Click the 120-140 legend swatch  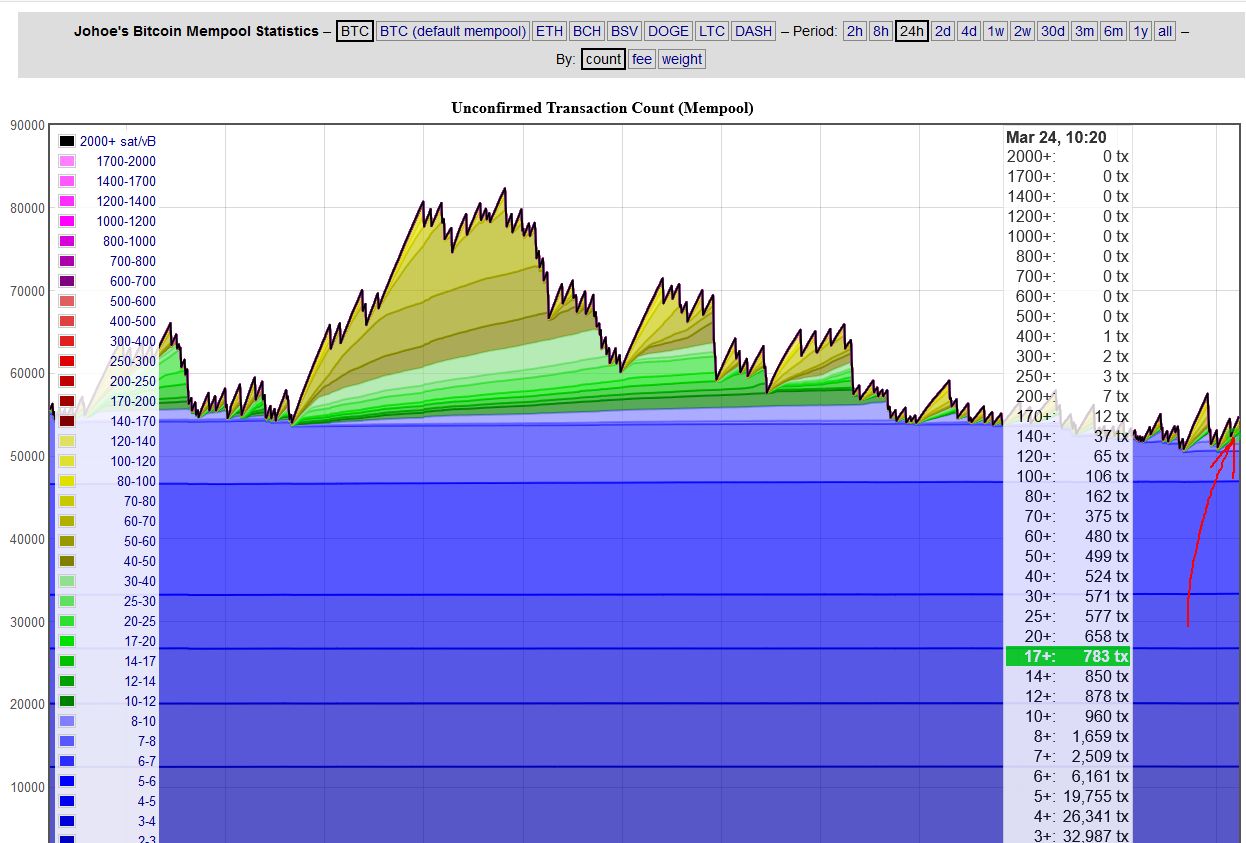pyautogui.click(x=67, y=441)
